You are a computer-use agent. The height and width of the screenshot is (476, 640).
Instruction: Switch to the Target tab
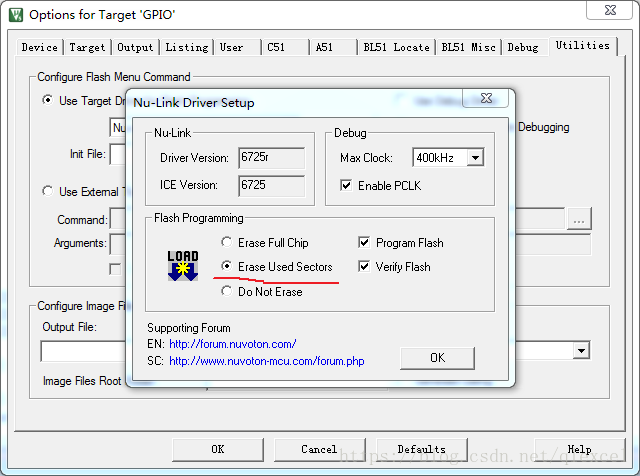pos(87,47)
